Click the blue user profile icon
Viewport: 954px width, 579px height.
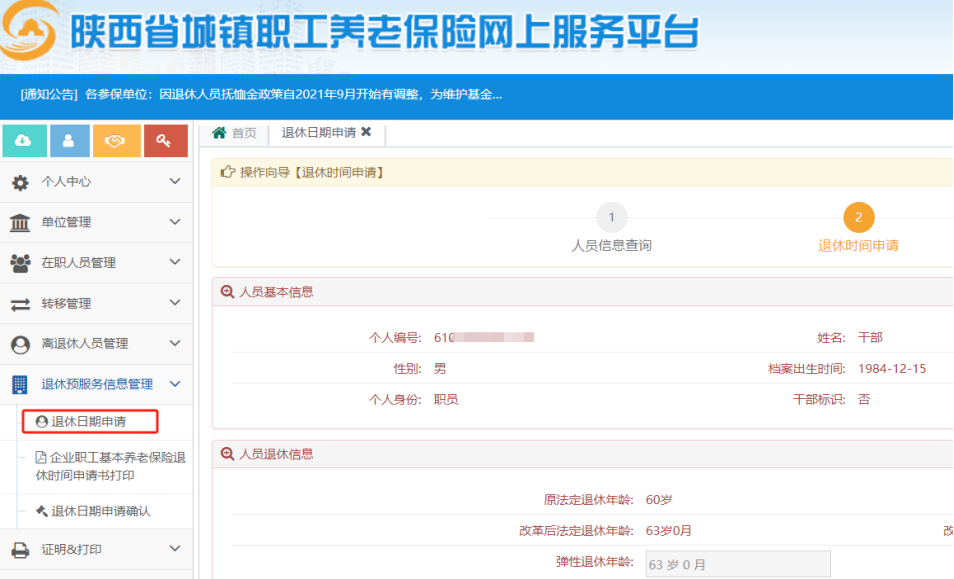click(x=69, y=140)
